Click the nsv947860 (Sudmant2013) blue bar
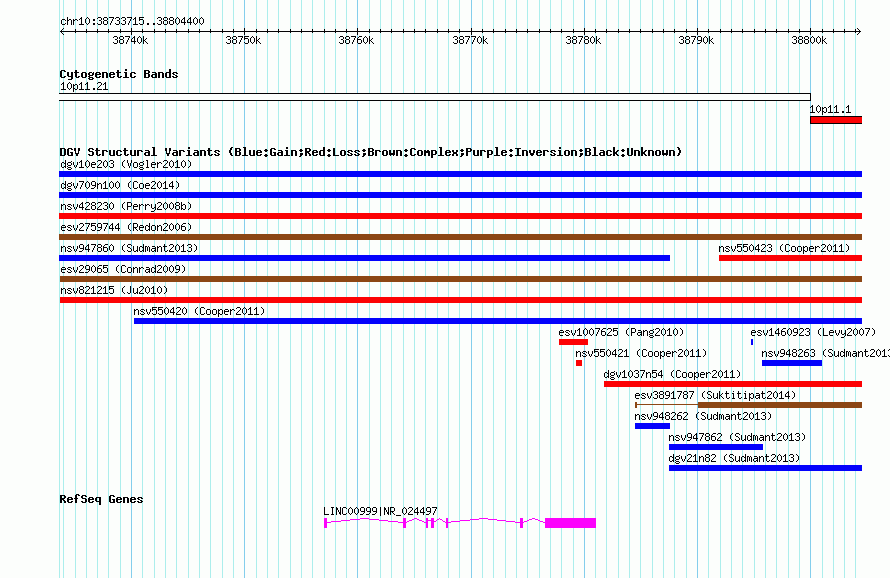 [364, 258]
